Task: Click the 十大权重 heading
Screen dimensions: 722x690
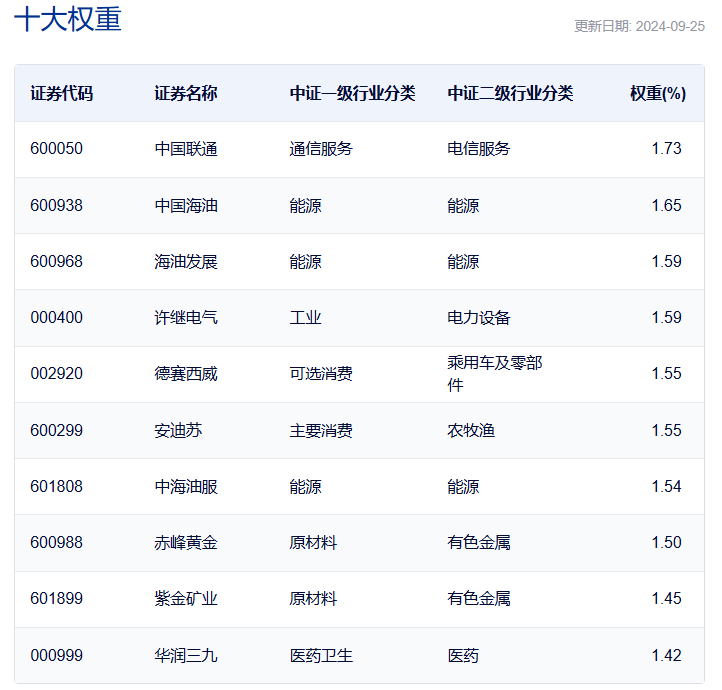Action: tap(68, 20)
